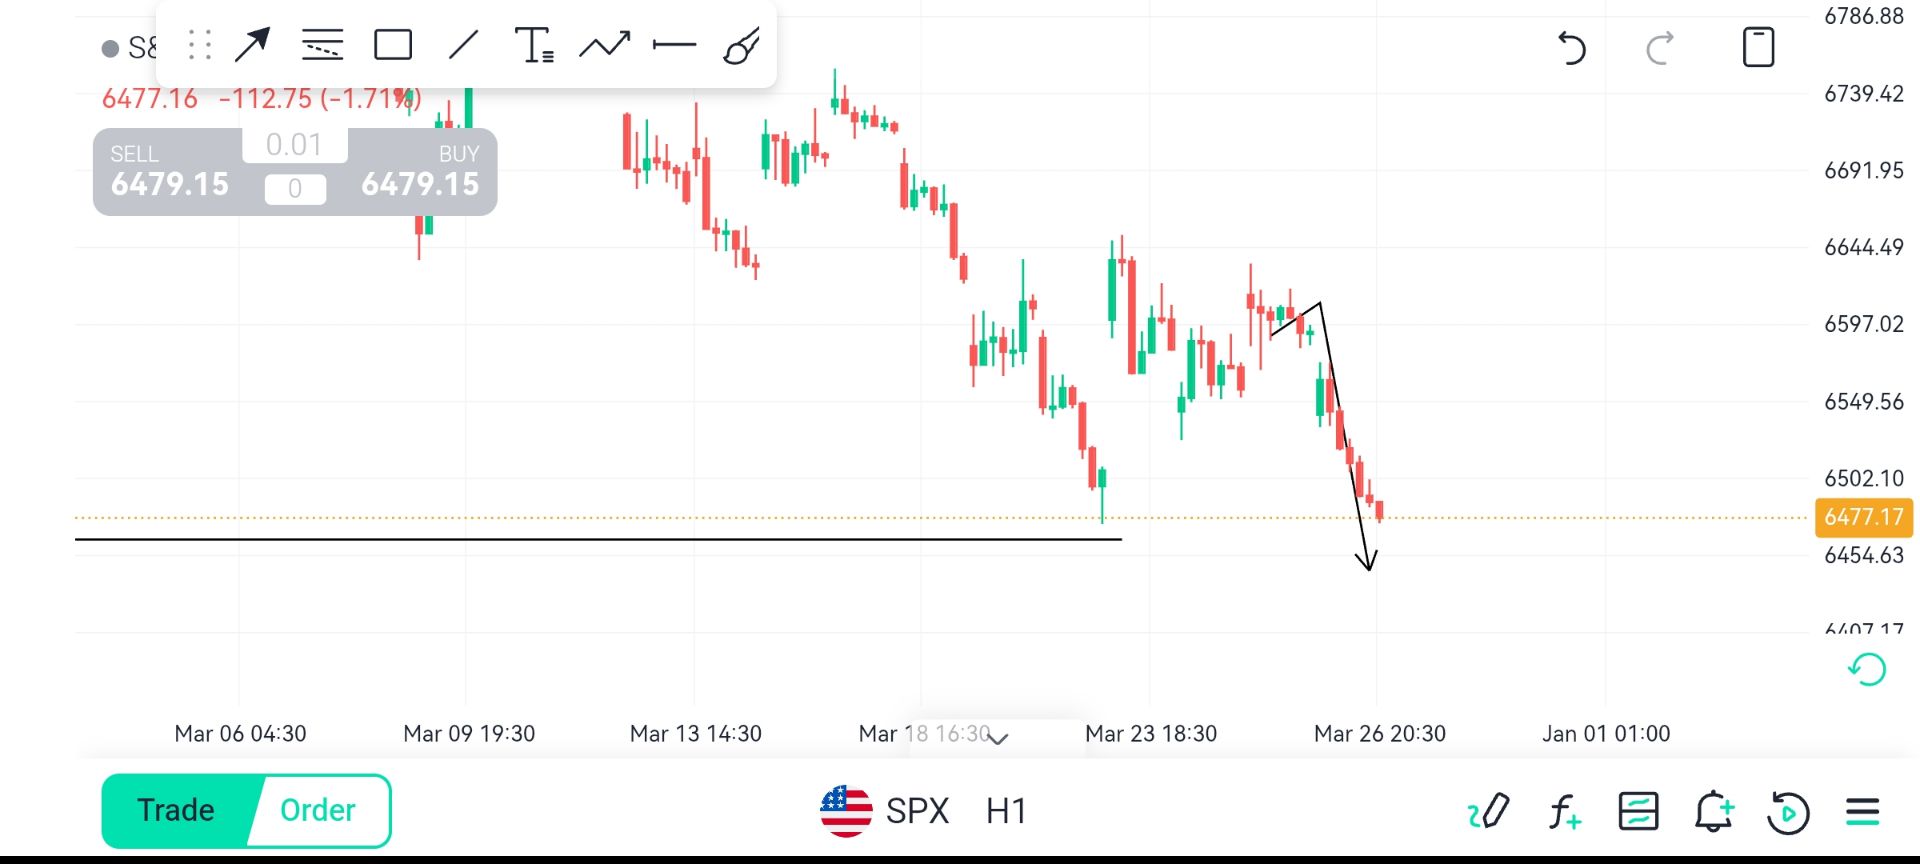Click the 0.01 lot size field
This screenshot has height=864, width=1920.
(294, 145)
